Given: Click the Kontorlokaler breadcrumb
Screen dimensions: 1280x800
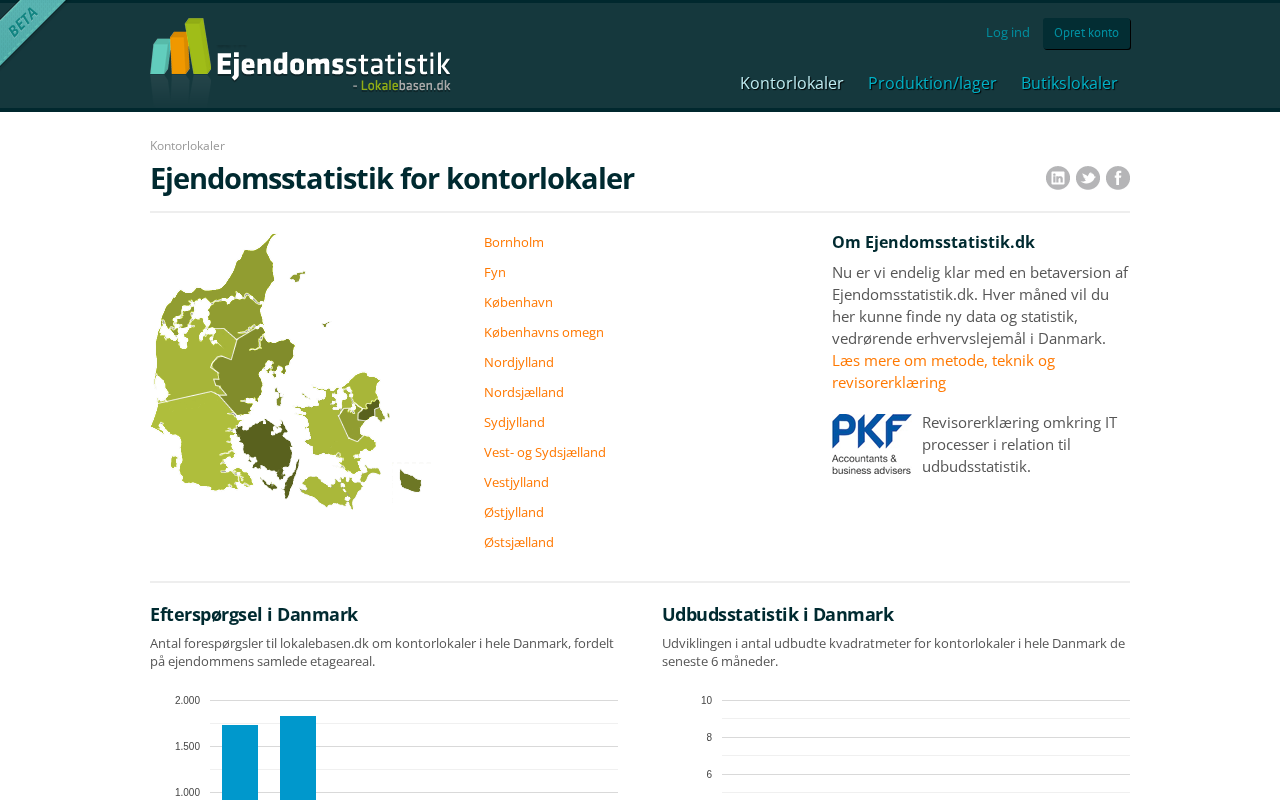Looking at the screenshot, I should click(x=187, y=146).
